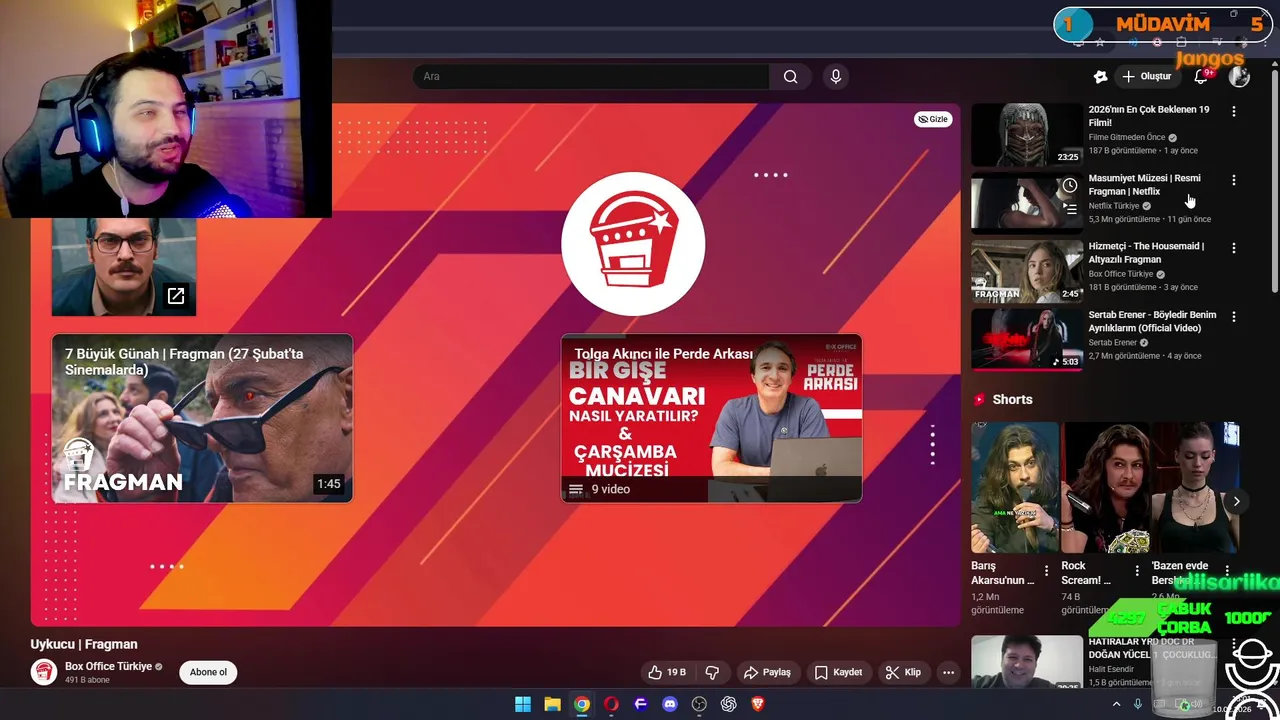This screenshot has height=720, width=1280.
Task: Open Tolga Akıncı ile Perde Arkası playlist card
Action: [711, 418]
